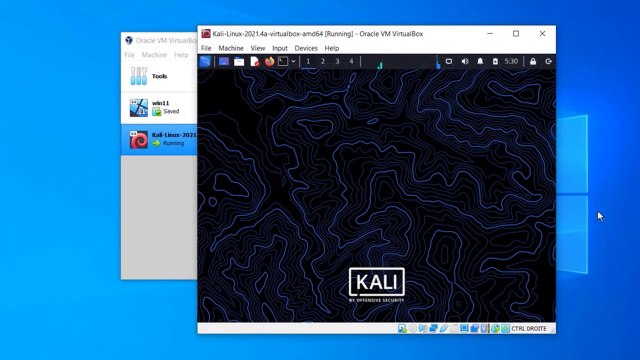Switch to Kali workspace 4
Image resolution: width=640 pixels, height=360 pixels.
point(351,61)
